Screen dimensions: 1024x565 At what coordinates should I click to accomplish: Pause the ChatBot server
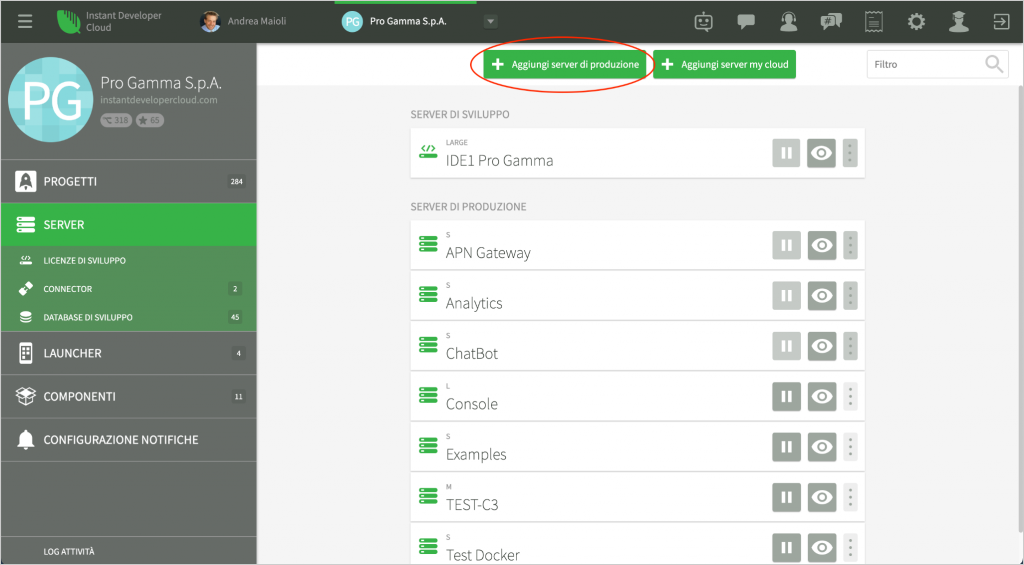click(x=786, y=346)
